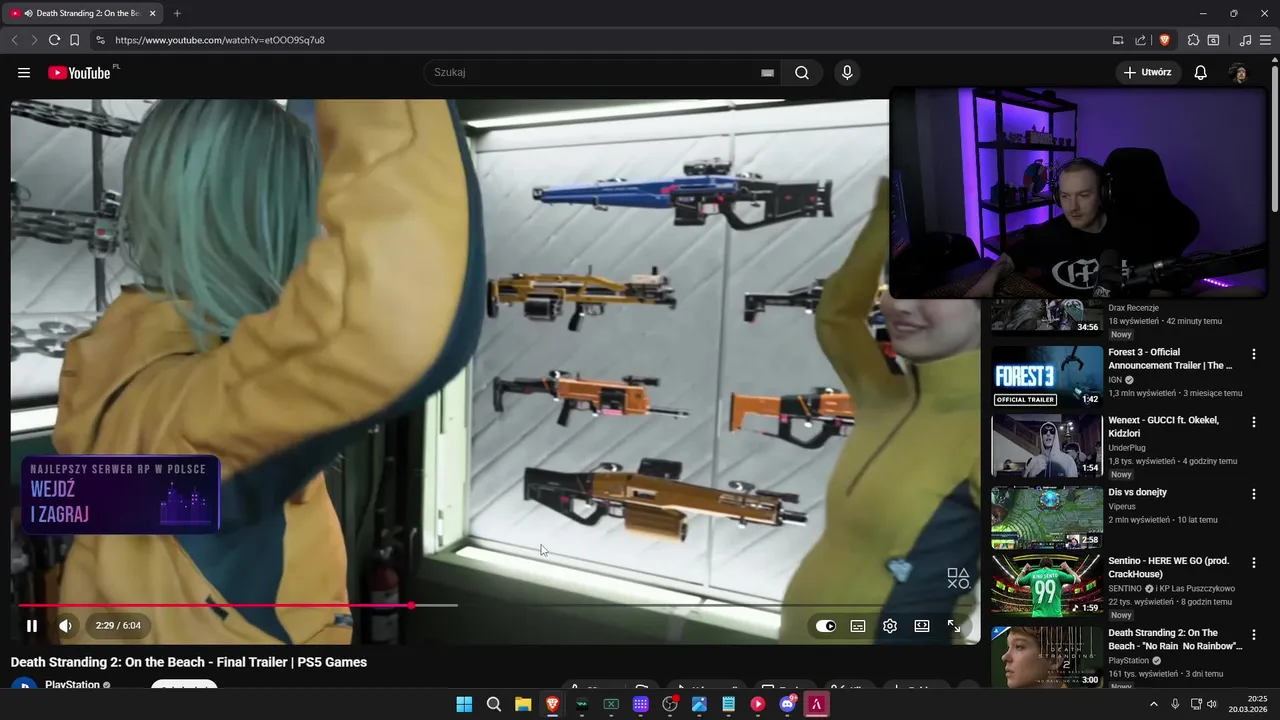Open player settings gear
1280x720 pixels.
(x=890, y=626)
